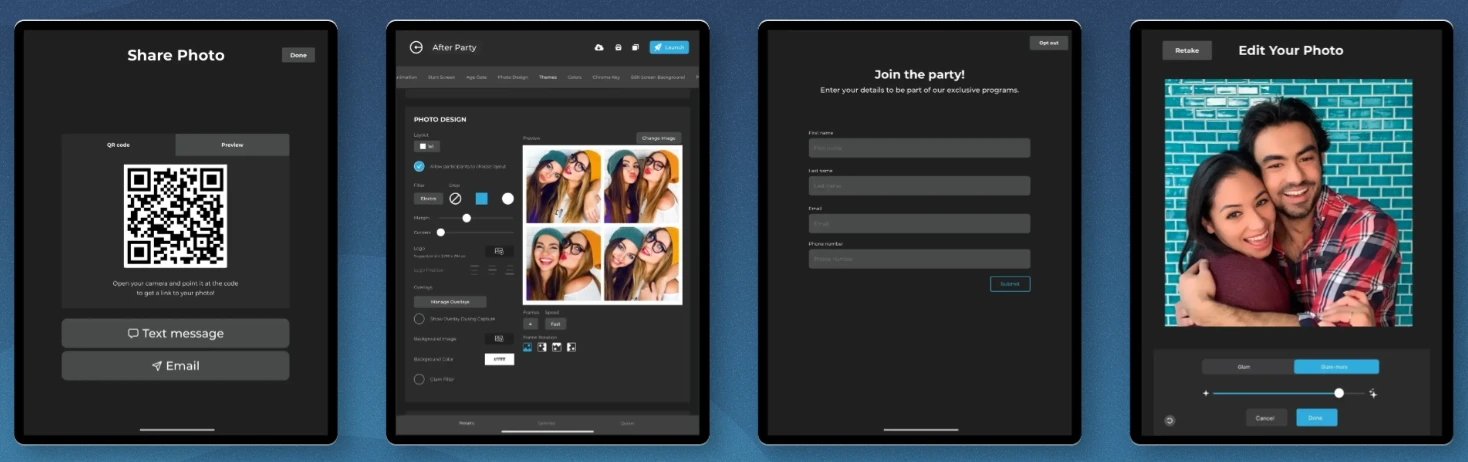The image size is (1468, 462).
Task: Click the First name input field
Action: (919, 148)
